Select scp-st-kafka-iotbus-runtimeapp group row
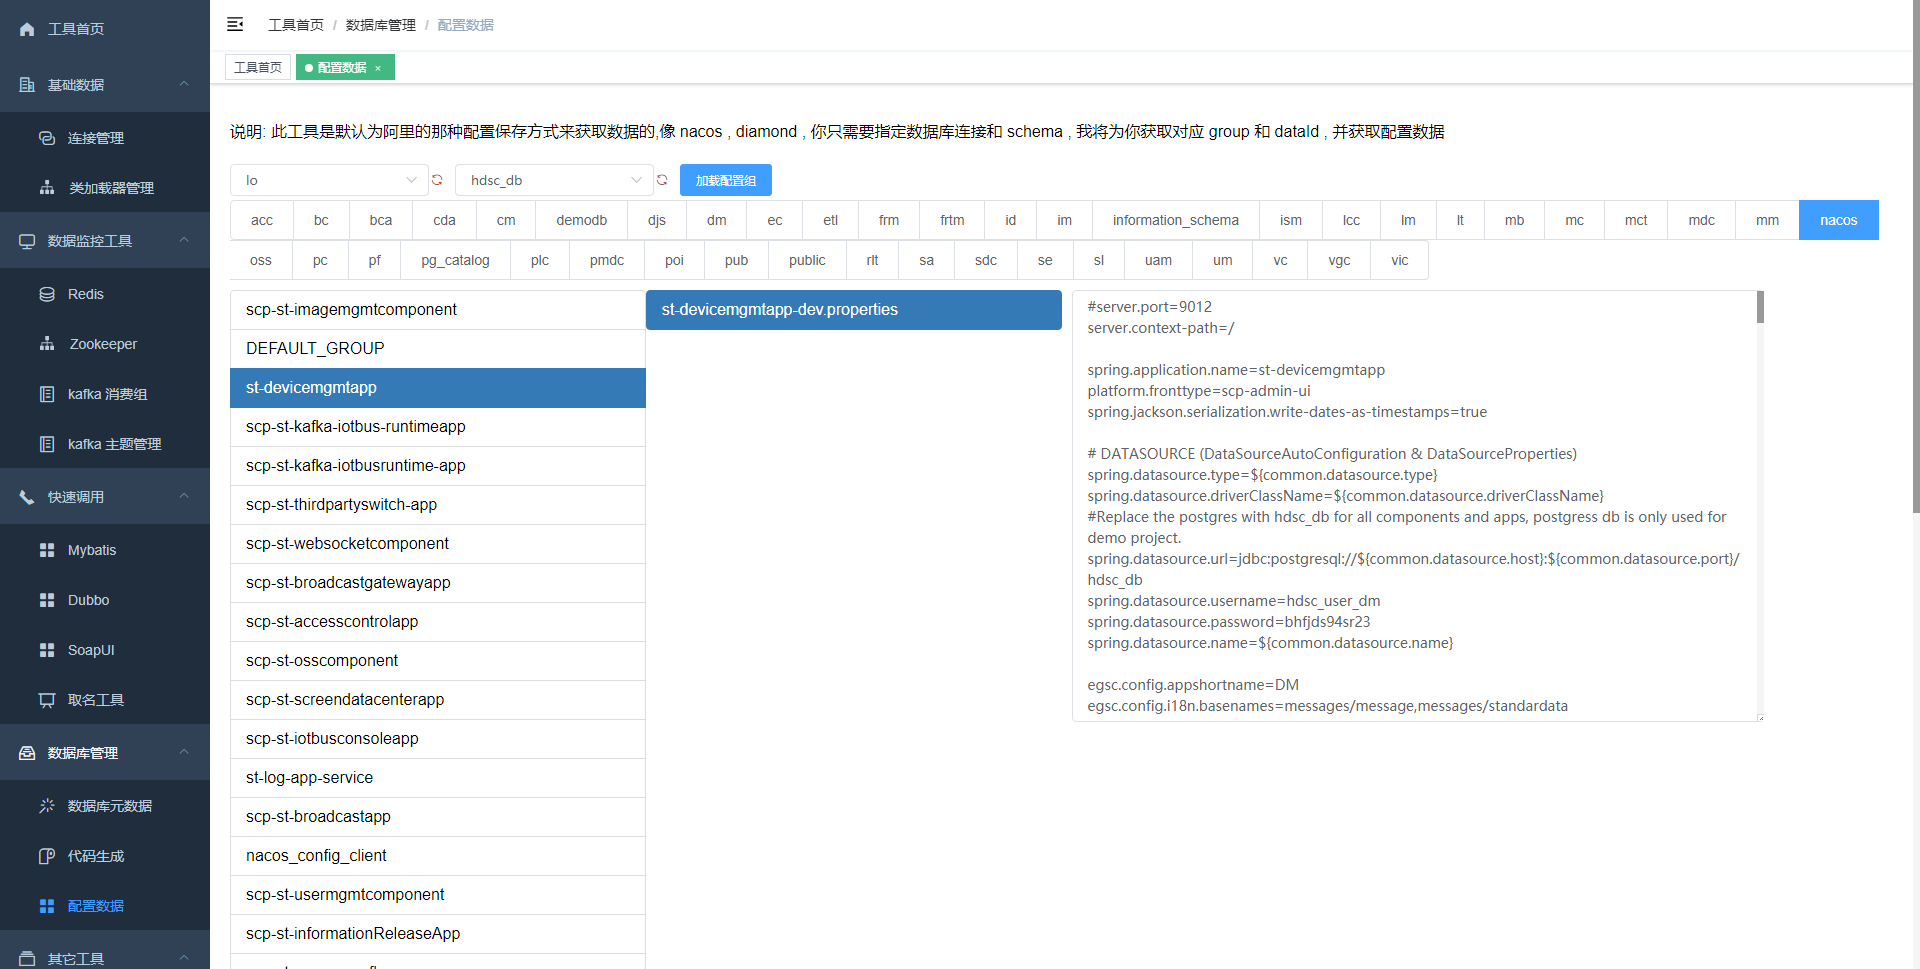1920x969 pixels. point(438,427)
